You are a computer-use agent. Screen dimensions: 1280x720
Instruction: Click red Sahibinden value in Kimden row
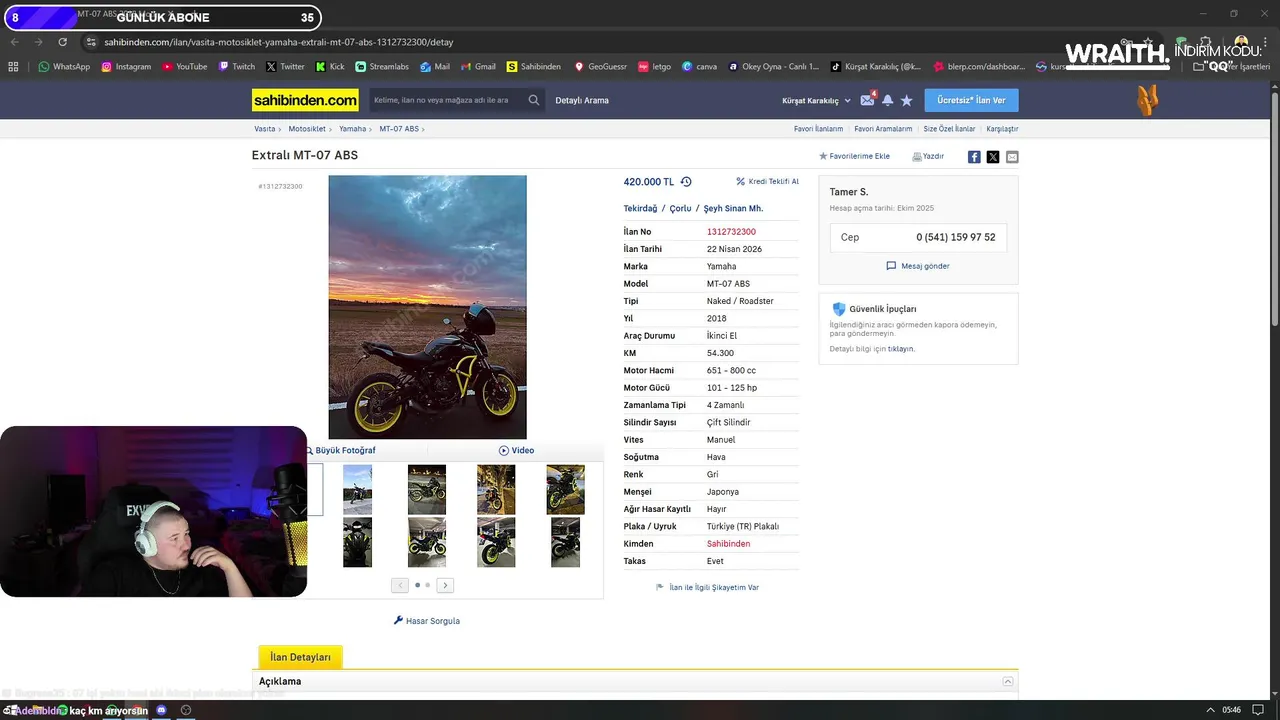[x=728, y=544]
